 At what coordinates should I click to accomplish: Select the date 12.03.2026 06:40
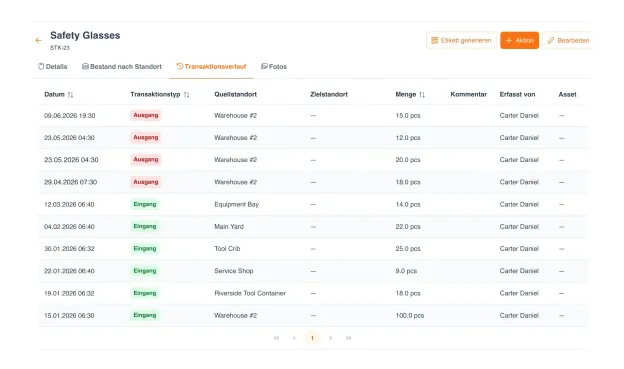tap(69, 204)
